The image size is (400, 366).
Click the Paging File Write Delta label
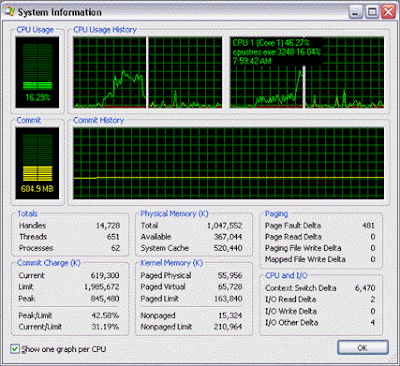pyautogui.click(x=303, y=248)
